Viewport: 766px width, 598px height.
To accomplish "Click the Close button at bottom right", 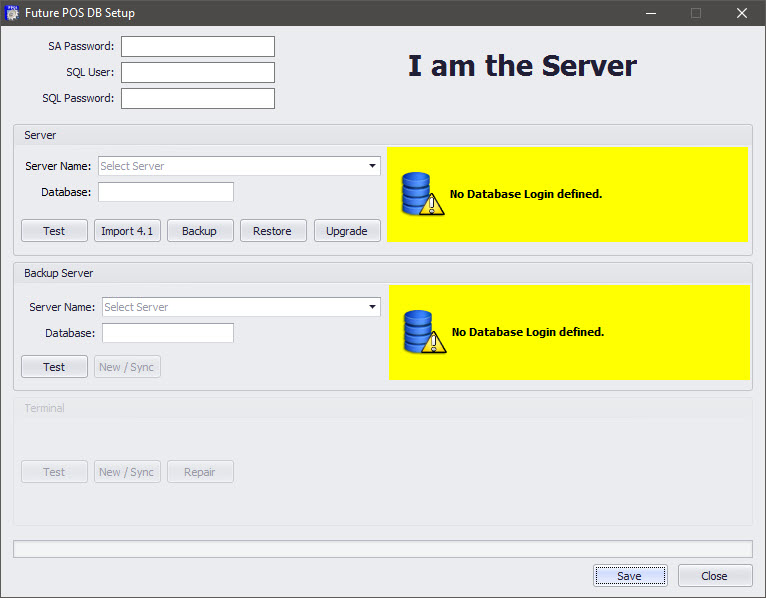I will click(x=714, y=576).
